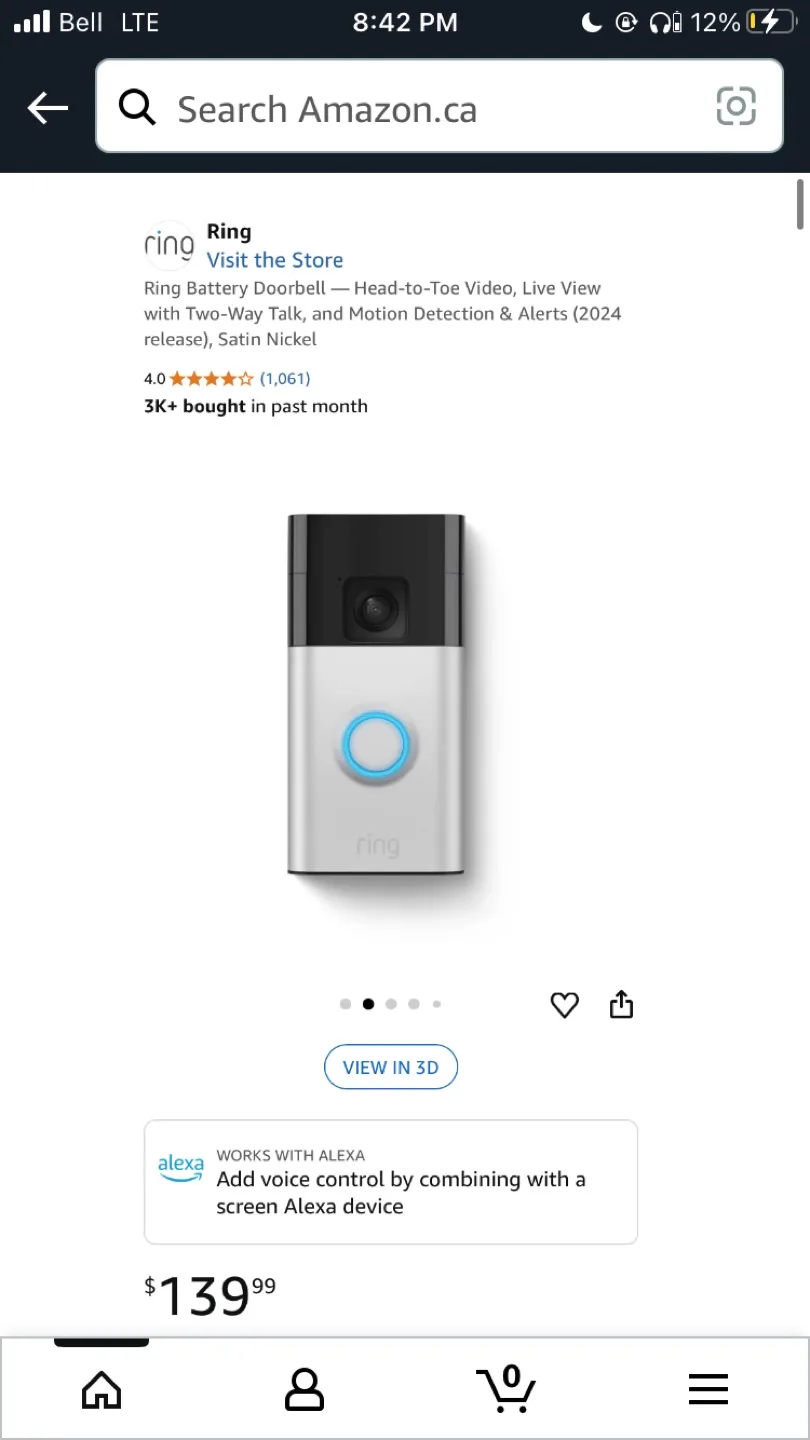Select the first image carousel dot
This screenshot has height=1440, width=810.
345,1004
